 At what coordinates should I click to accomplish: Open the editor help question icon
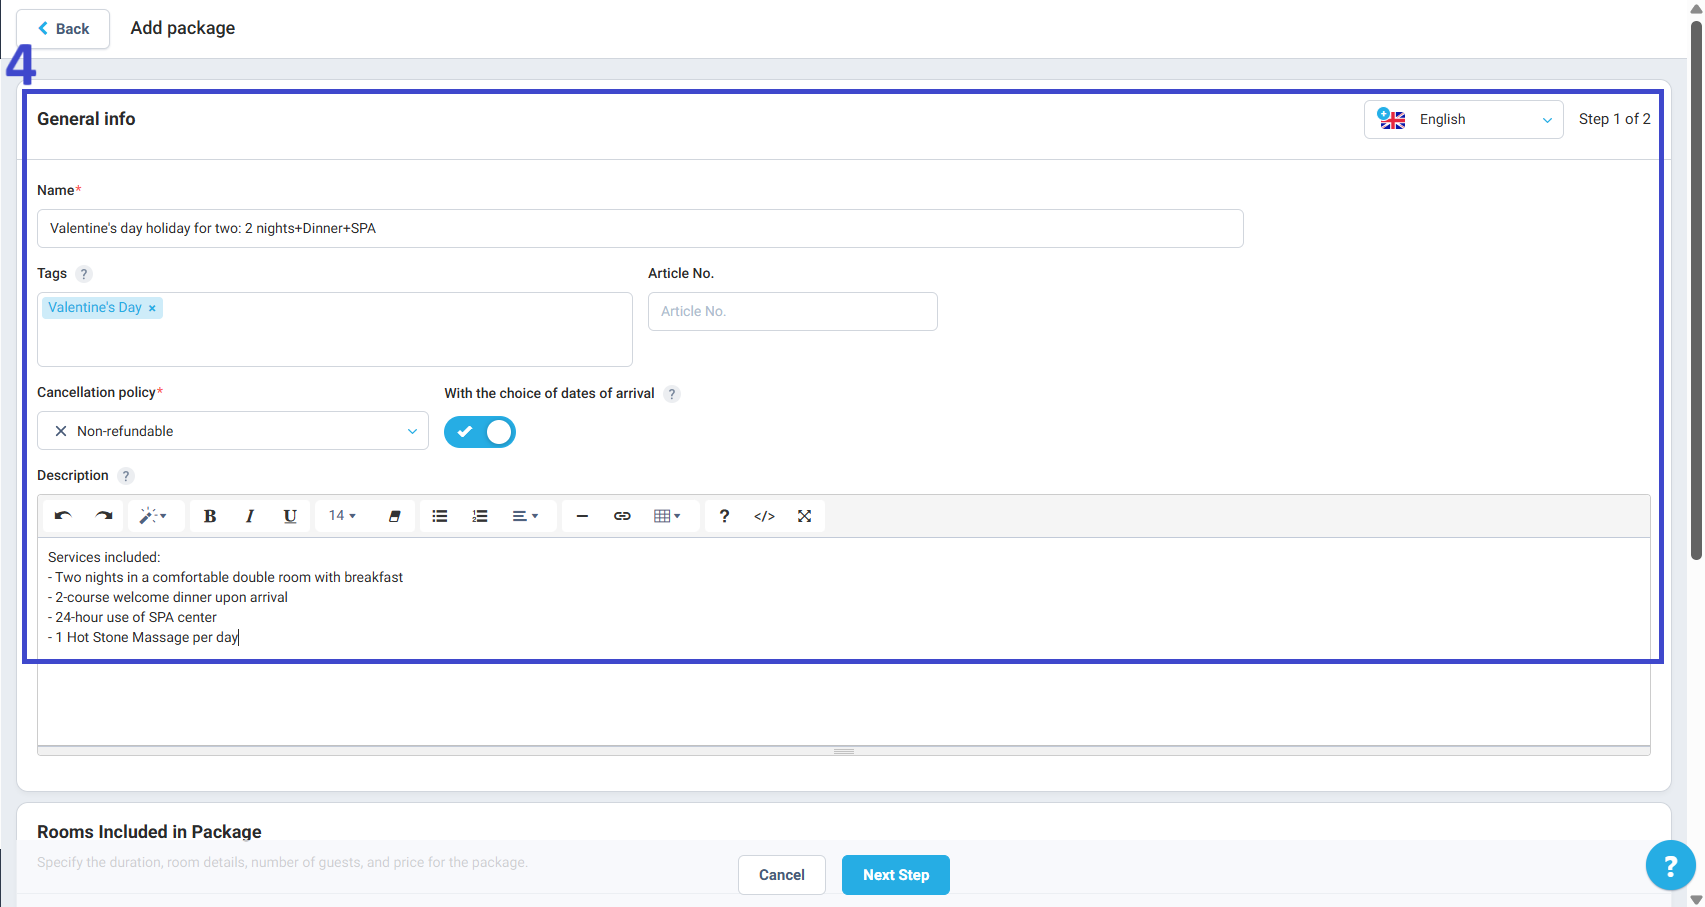click(x=724, y=516)
